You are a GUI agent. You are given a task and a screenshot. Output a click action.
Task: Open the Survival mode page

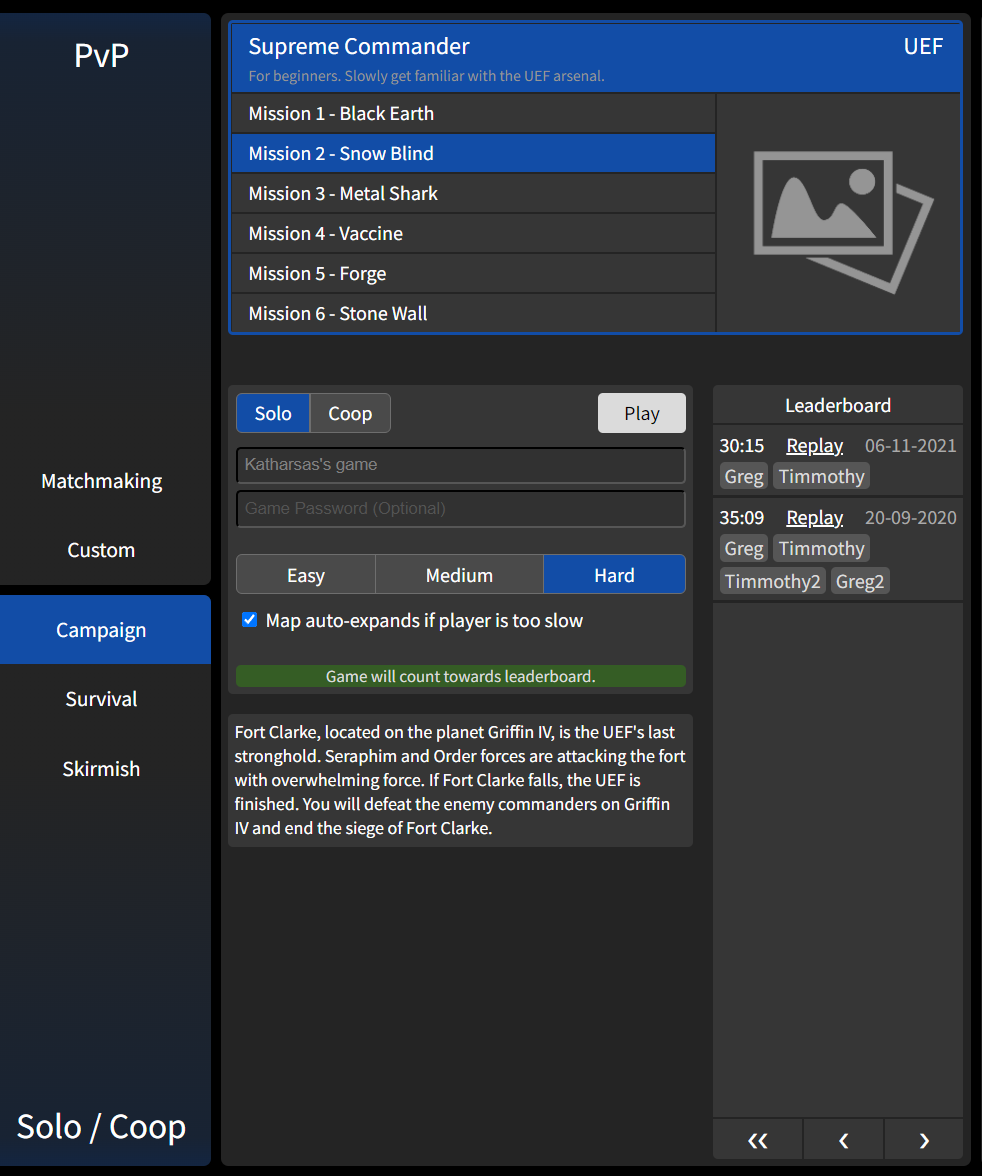tap(101, 699)
